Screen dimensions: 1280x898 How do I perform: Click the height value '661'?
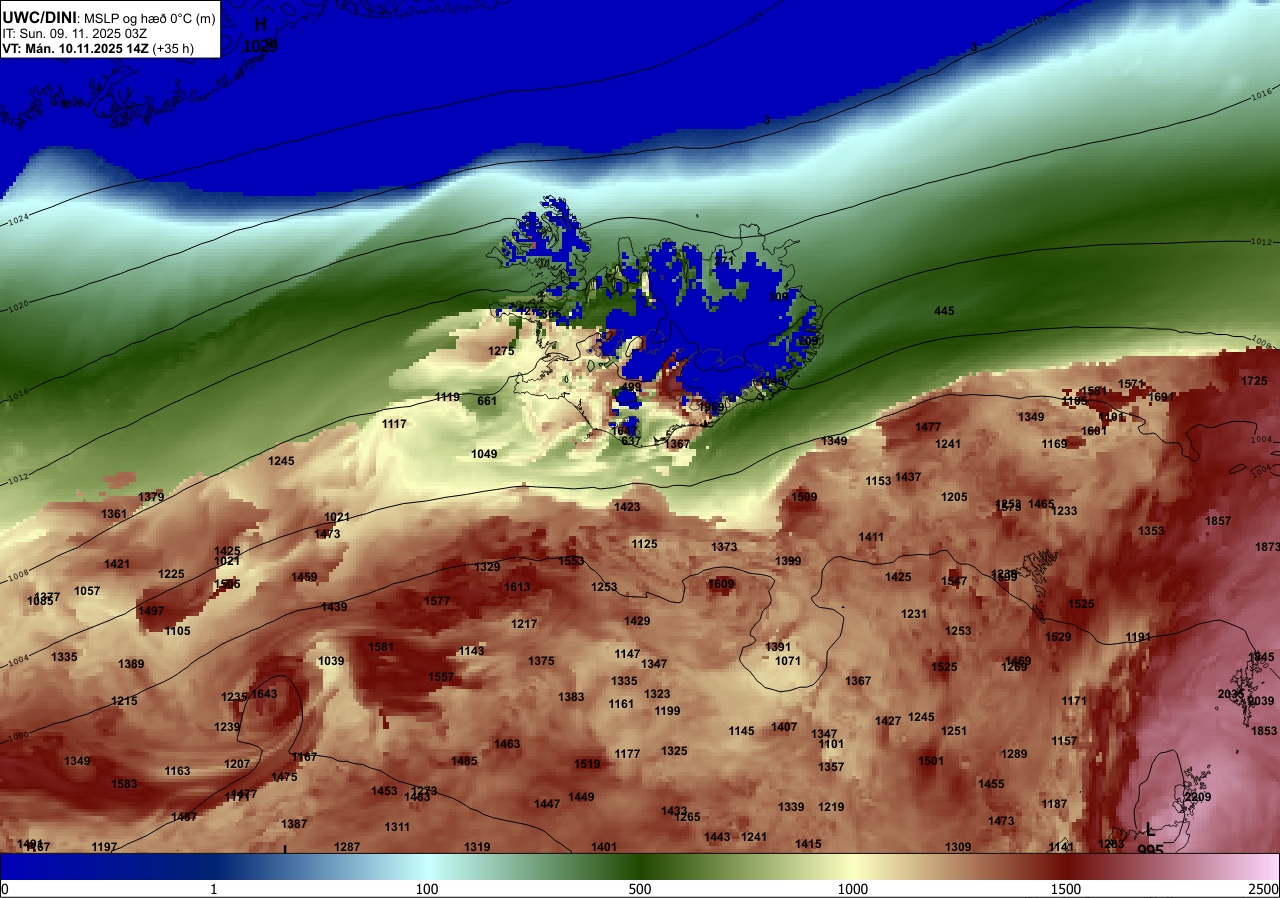coord(487,401)
